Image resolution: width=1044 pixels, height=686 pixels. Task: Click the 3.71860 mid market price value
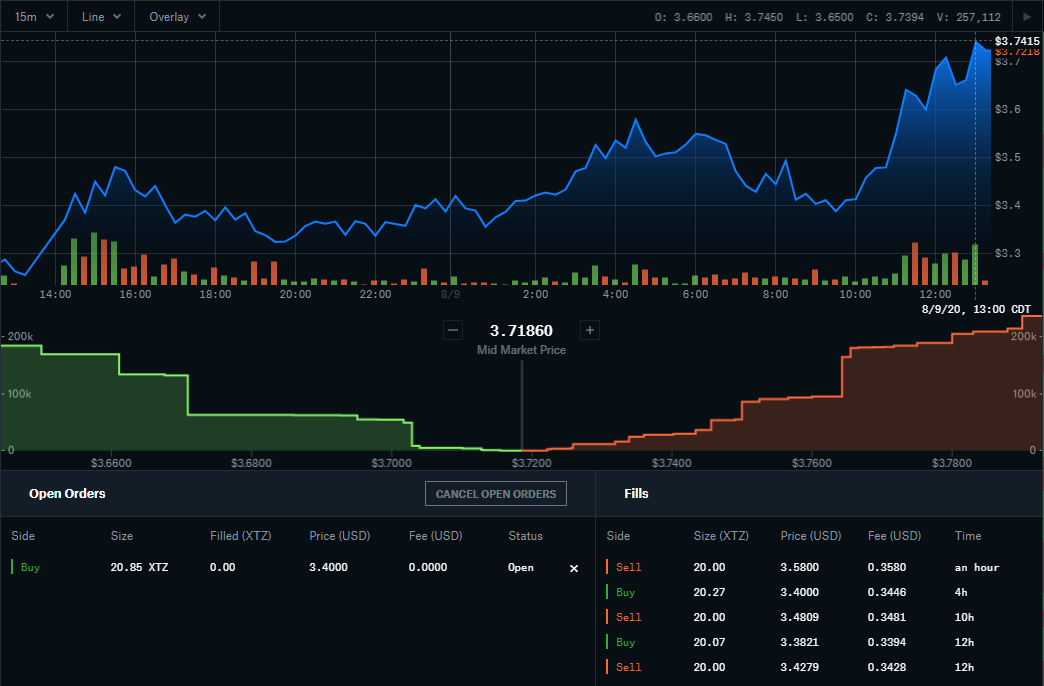point(521,330)
